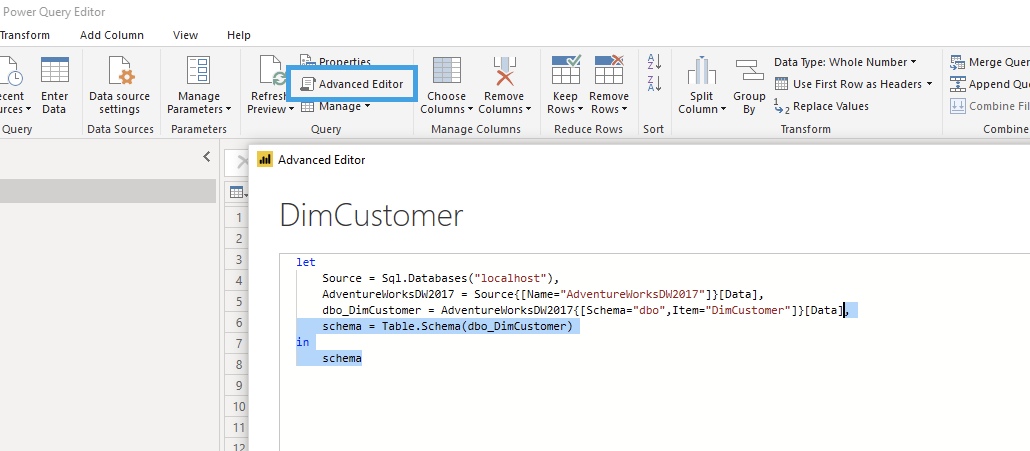Click the Group By icon
Viewport: 1030px width, 451px height.
coord(750,70)
